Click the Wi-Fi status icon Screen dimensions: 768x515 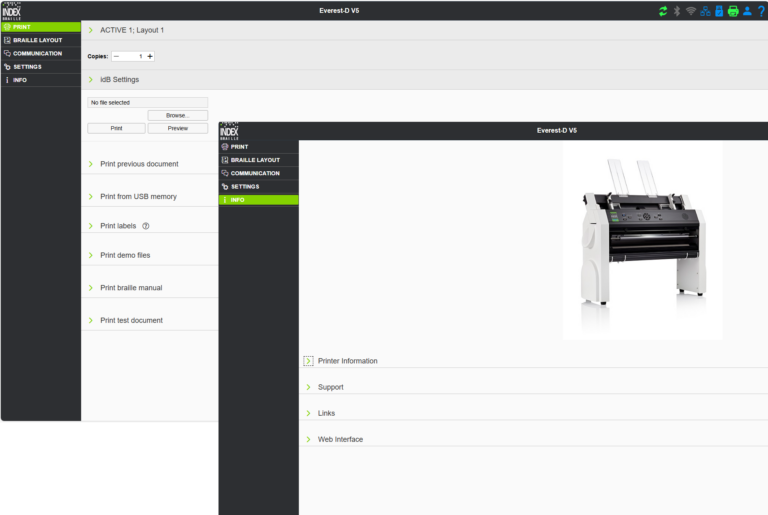[690, 11]
